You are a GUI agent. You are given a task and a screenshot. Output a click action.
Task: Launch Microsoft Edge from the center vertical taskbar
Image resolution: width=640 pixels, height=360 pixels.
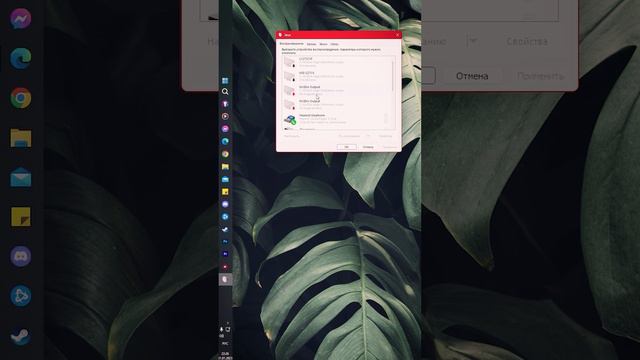225,141
